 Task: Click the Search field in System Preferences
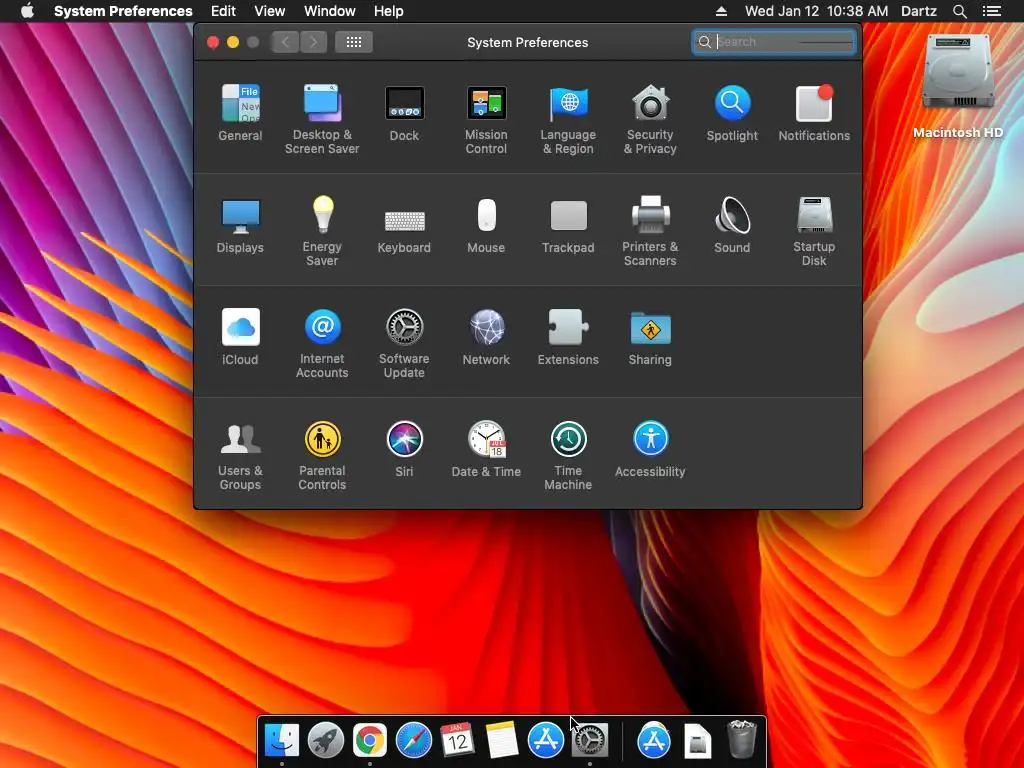point(774,42)
